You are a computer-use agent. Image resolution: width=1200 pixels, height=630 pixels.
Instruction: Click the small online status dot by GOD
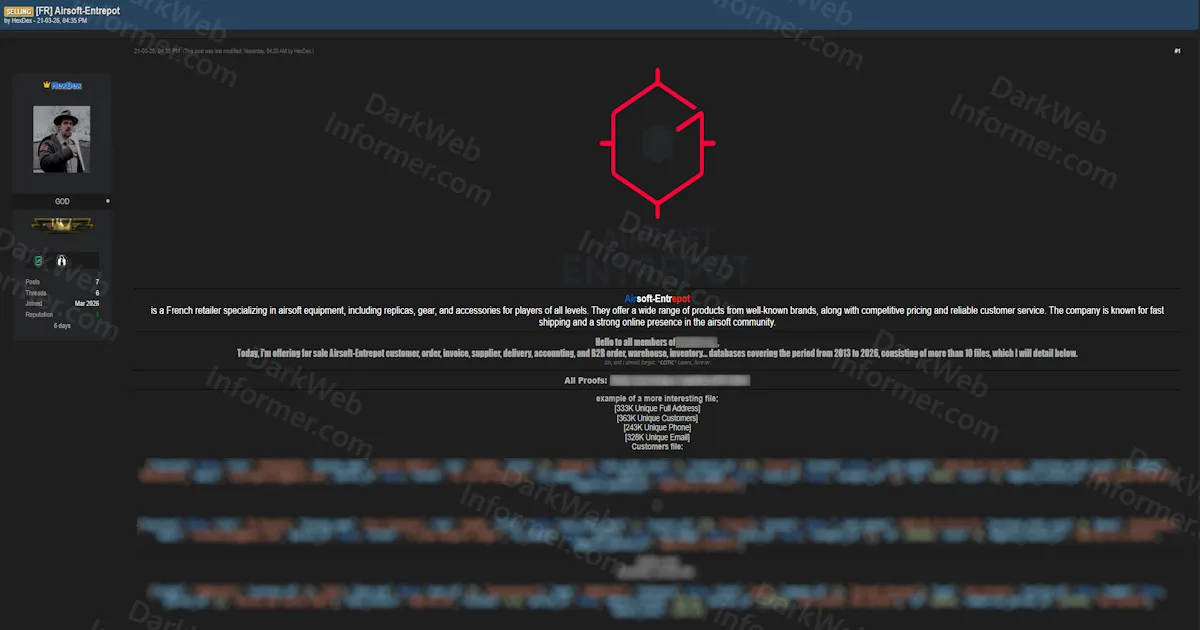[108, 201]
